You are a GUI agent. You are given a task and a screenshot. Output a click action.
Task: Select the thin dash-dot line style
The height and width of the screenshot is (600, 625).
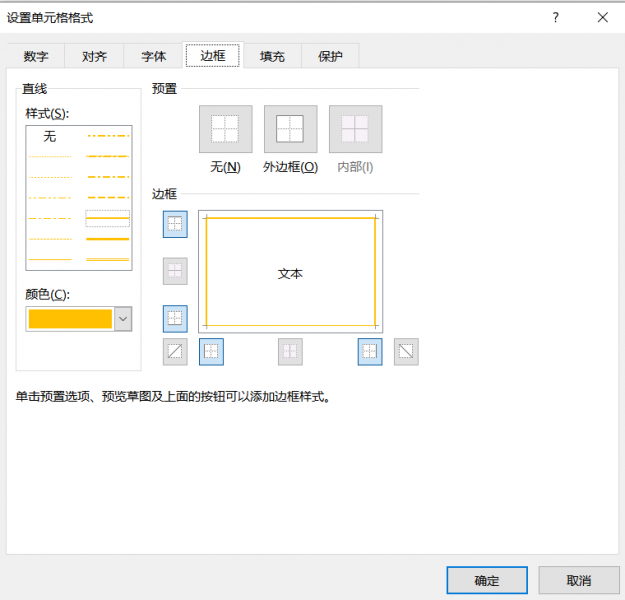(50, 218)
